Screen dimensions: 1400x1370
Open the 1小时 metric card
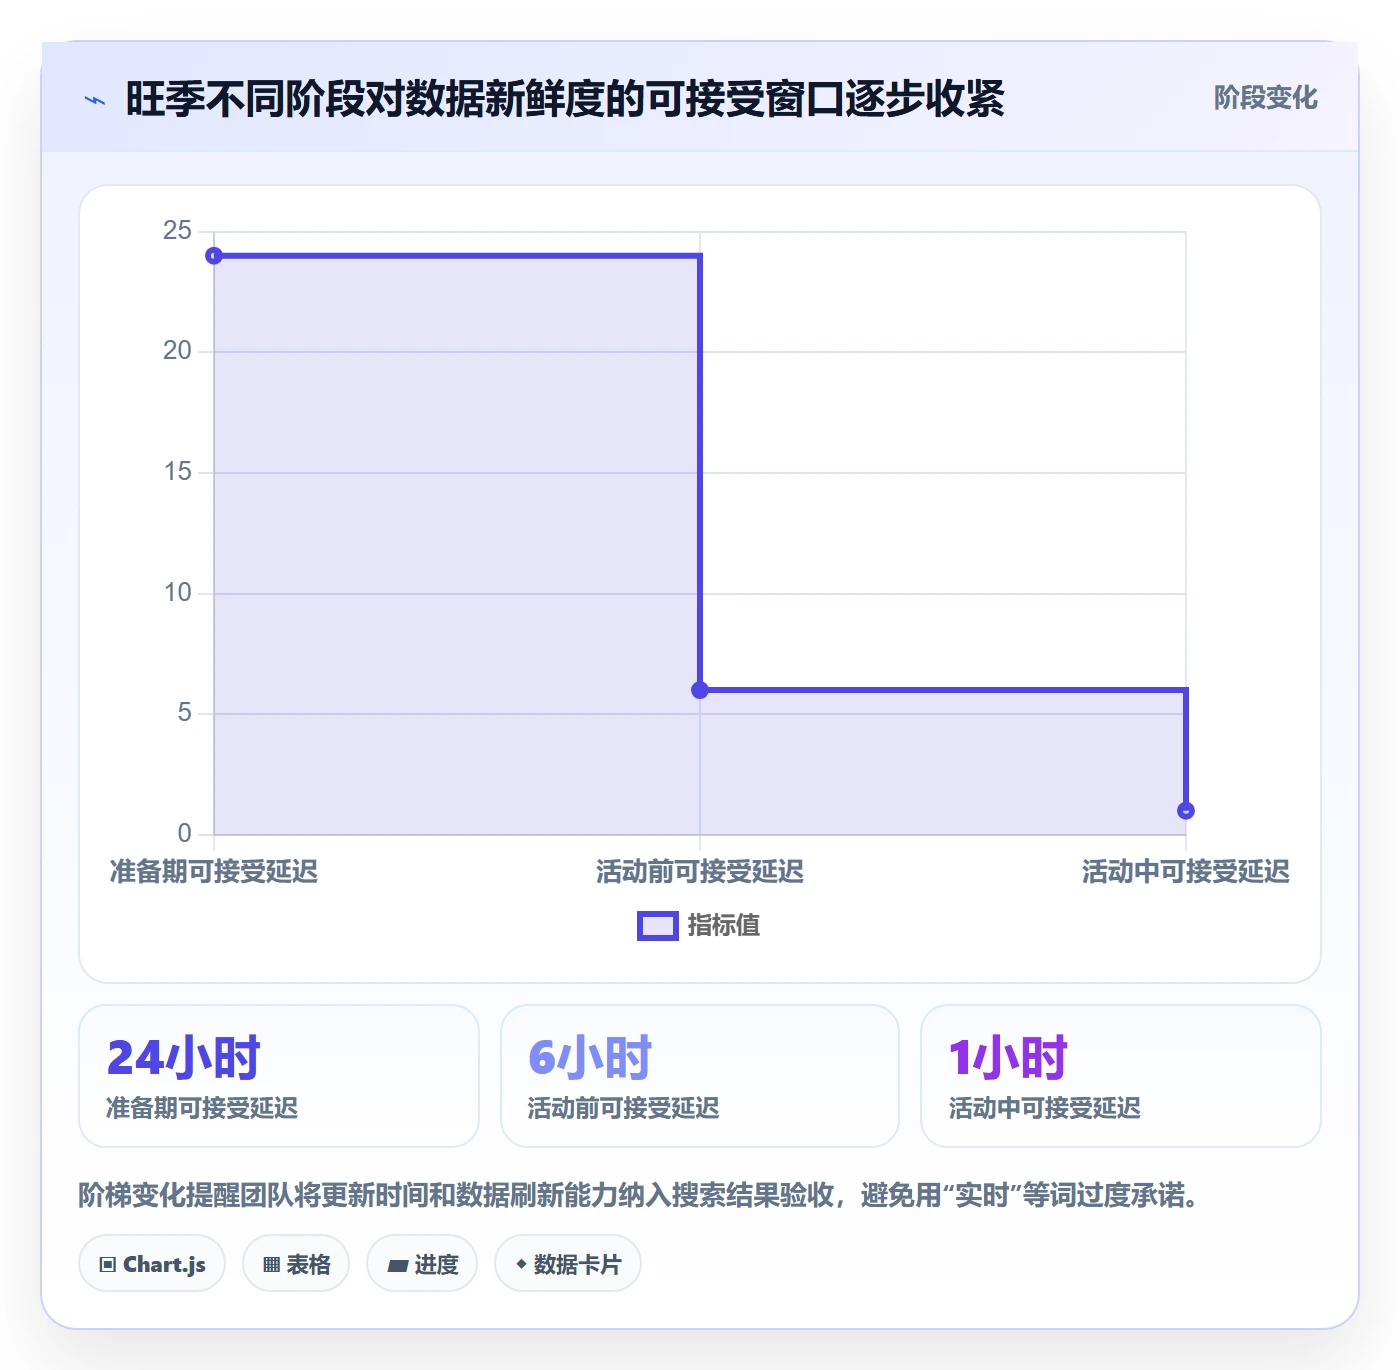pyautogui.click(x=1121, y=1076)
